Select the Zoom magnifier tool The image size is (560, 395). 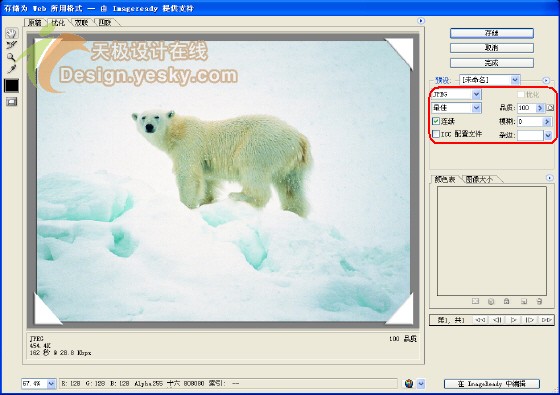(11, 57)
